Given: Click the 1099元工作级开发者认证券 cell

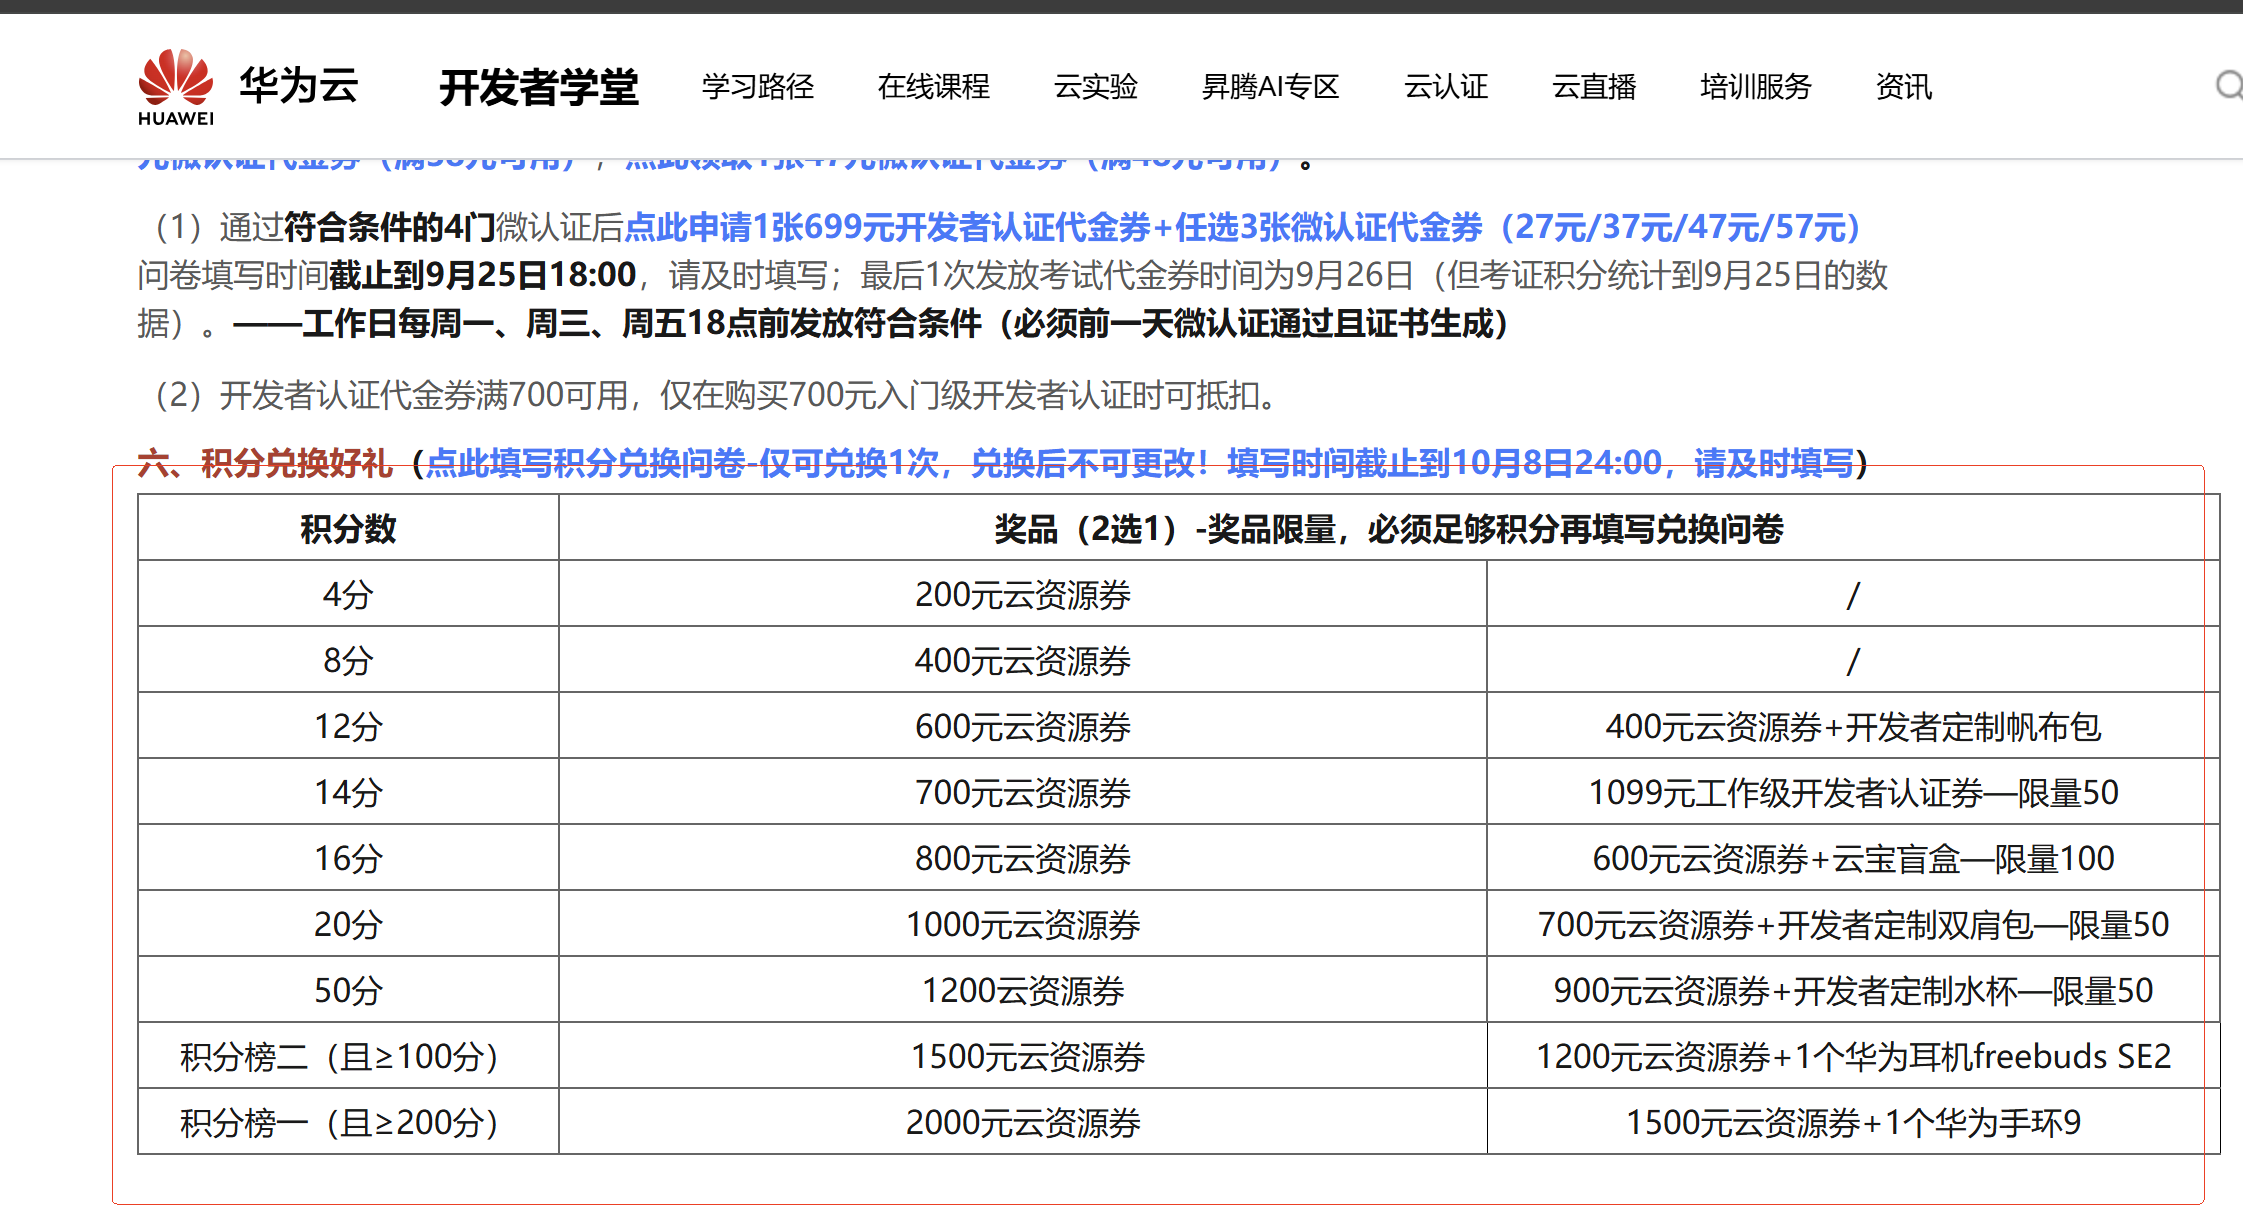Looking at the screenshot, I should pyautogui.click(x=1852, y=792).
